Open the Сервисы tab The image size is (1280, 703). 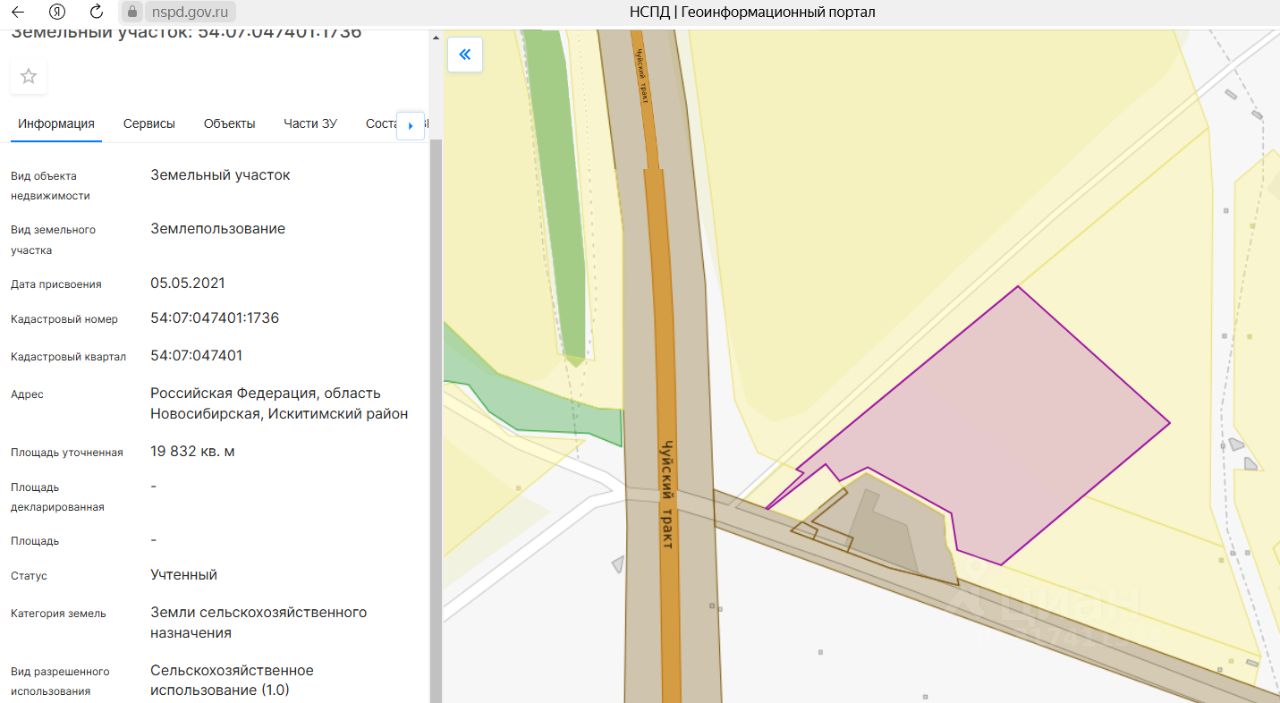pyautogui.click(x=149, y=124)
